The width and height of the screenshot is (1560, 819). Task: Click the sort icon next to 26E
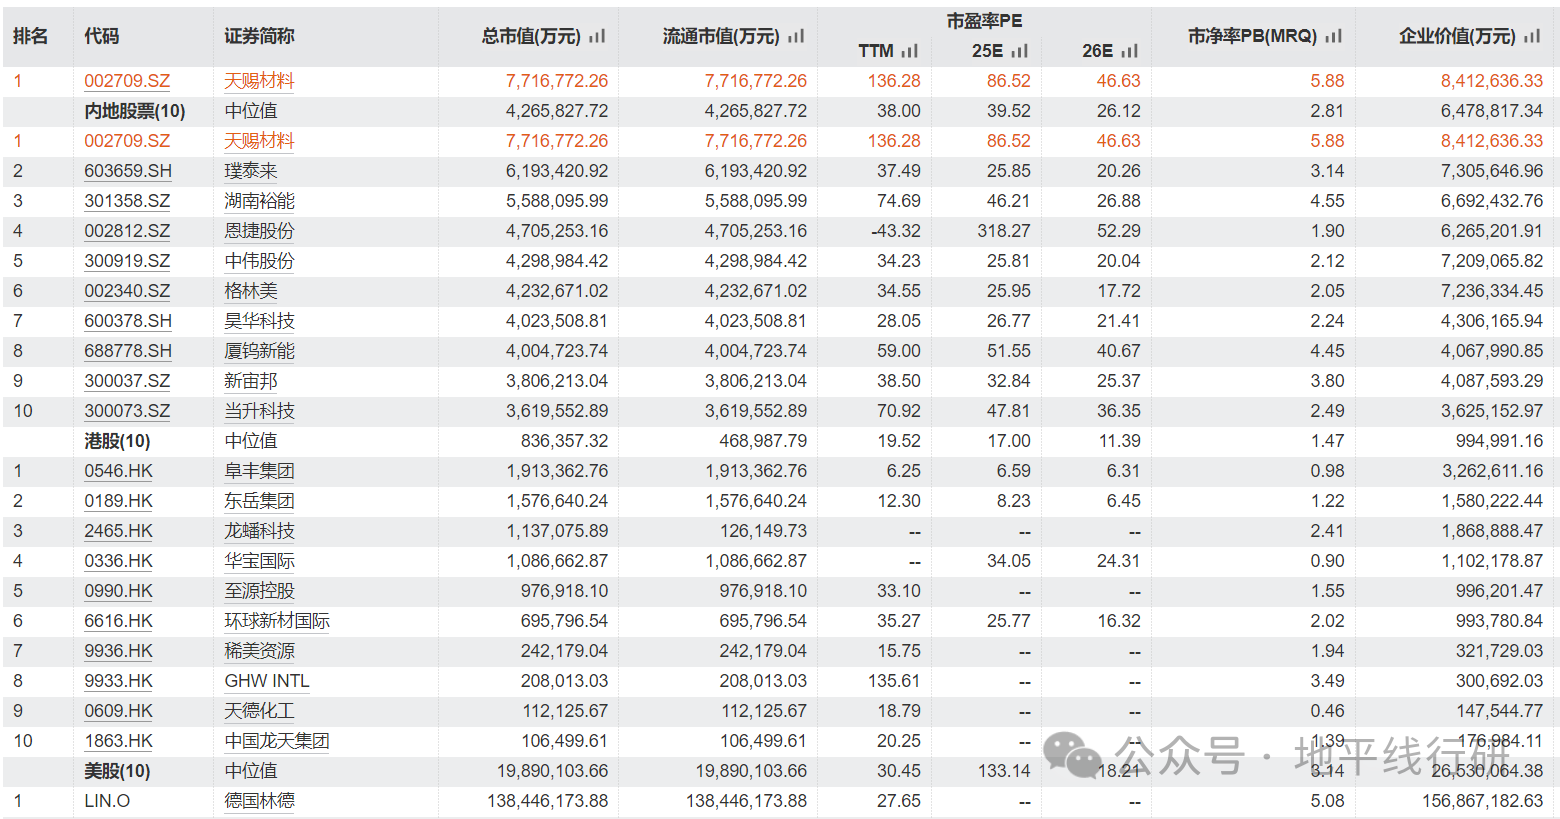1129,51
